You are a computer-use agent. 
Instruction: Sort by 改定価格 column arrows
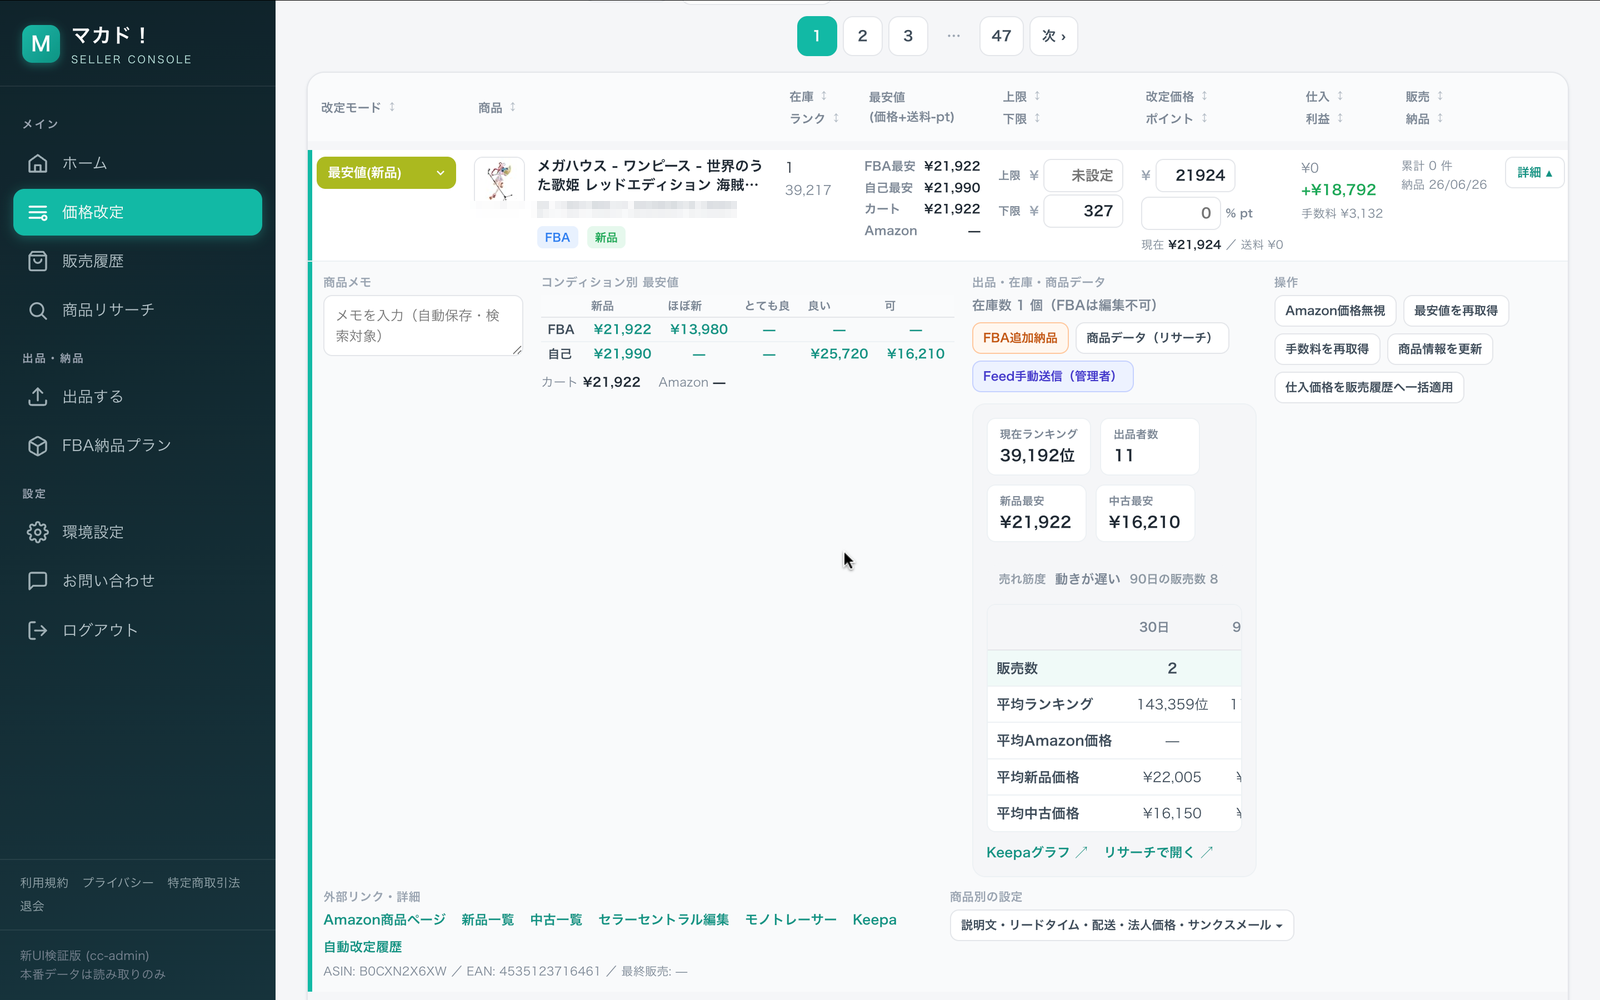coord(1204,96)
